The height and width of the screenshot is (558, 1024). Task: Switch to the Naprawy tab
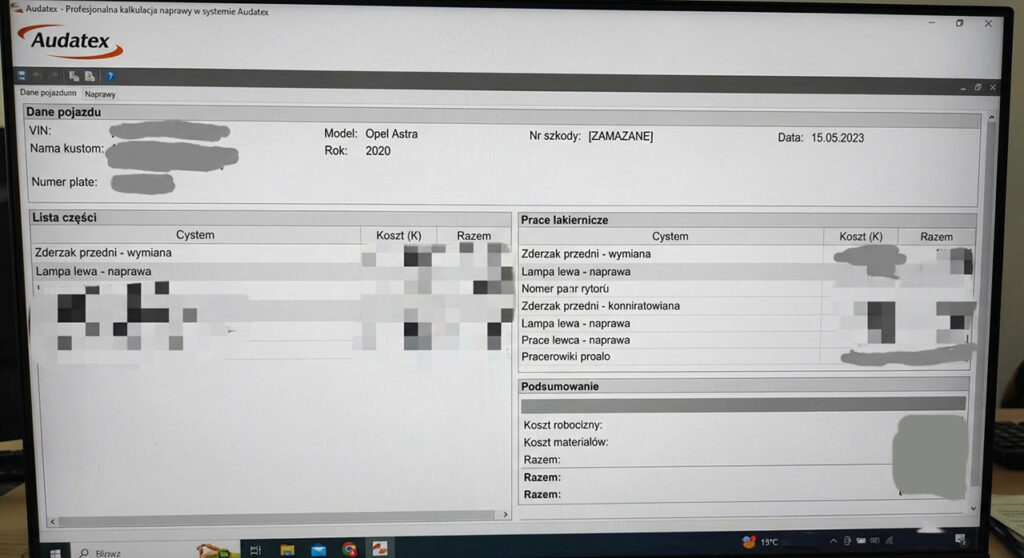click(x=100, y=94)
